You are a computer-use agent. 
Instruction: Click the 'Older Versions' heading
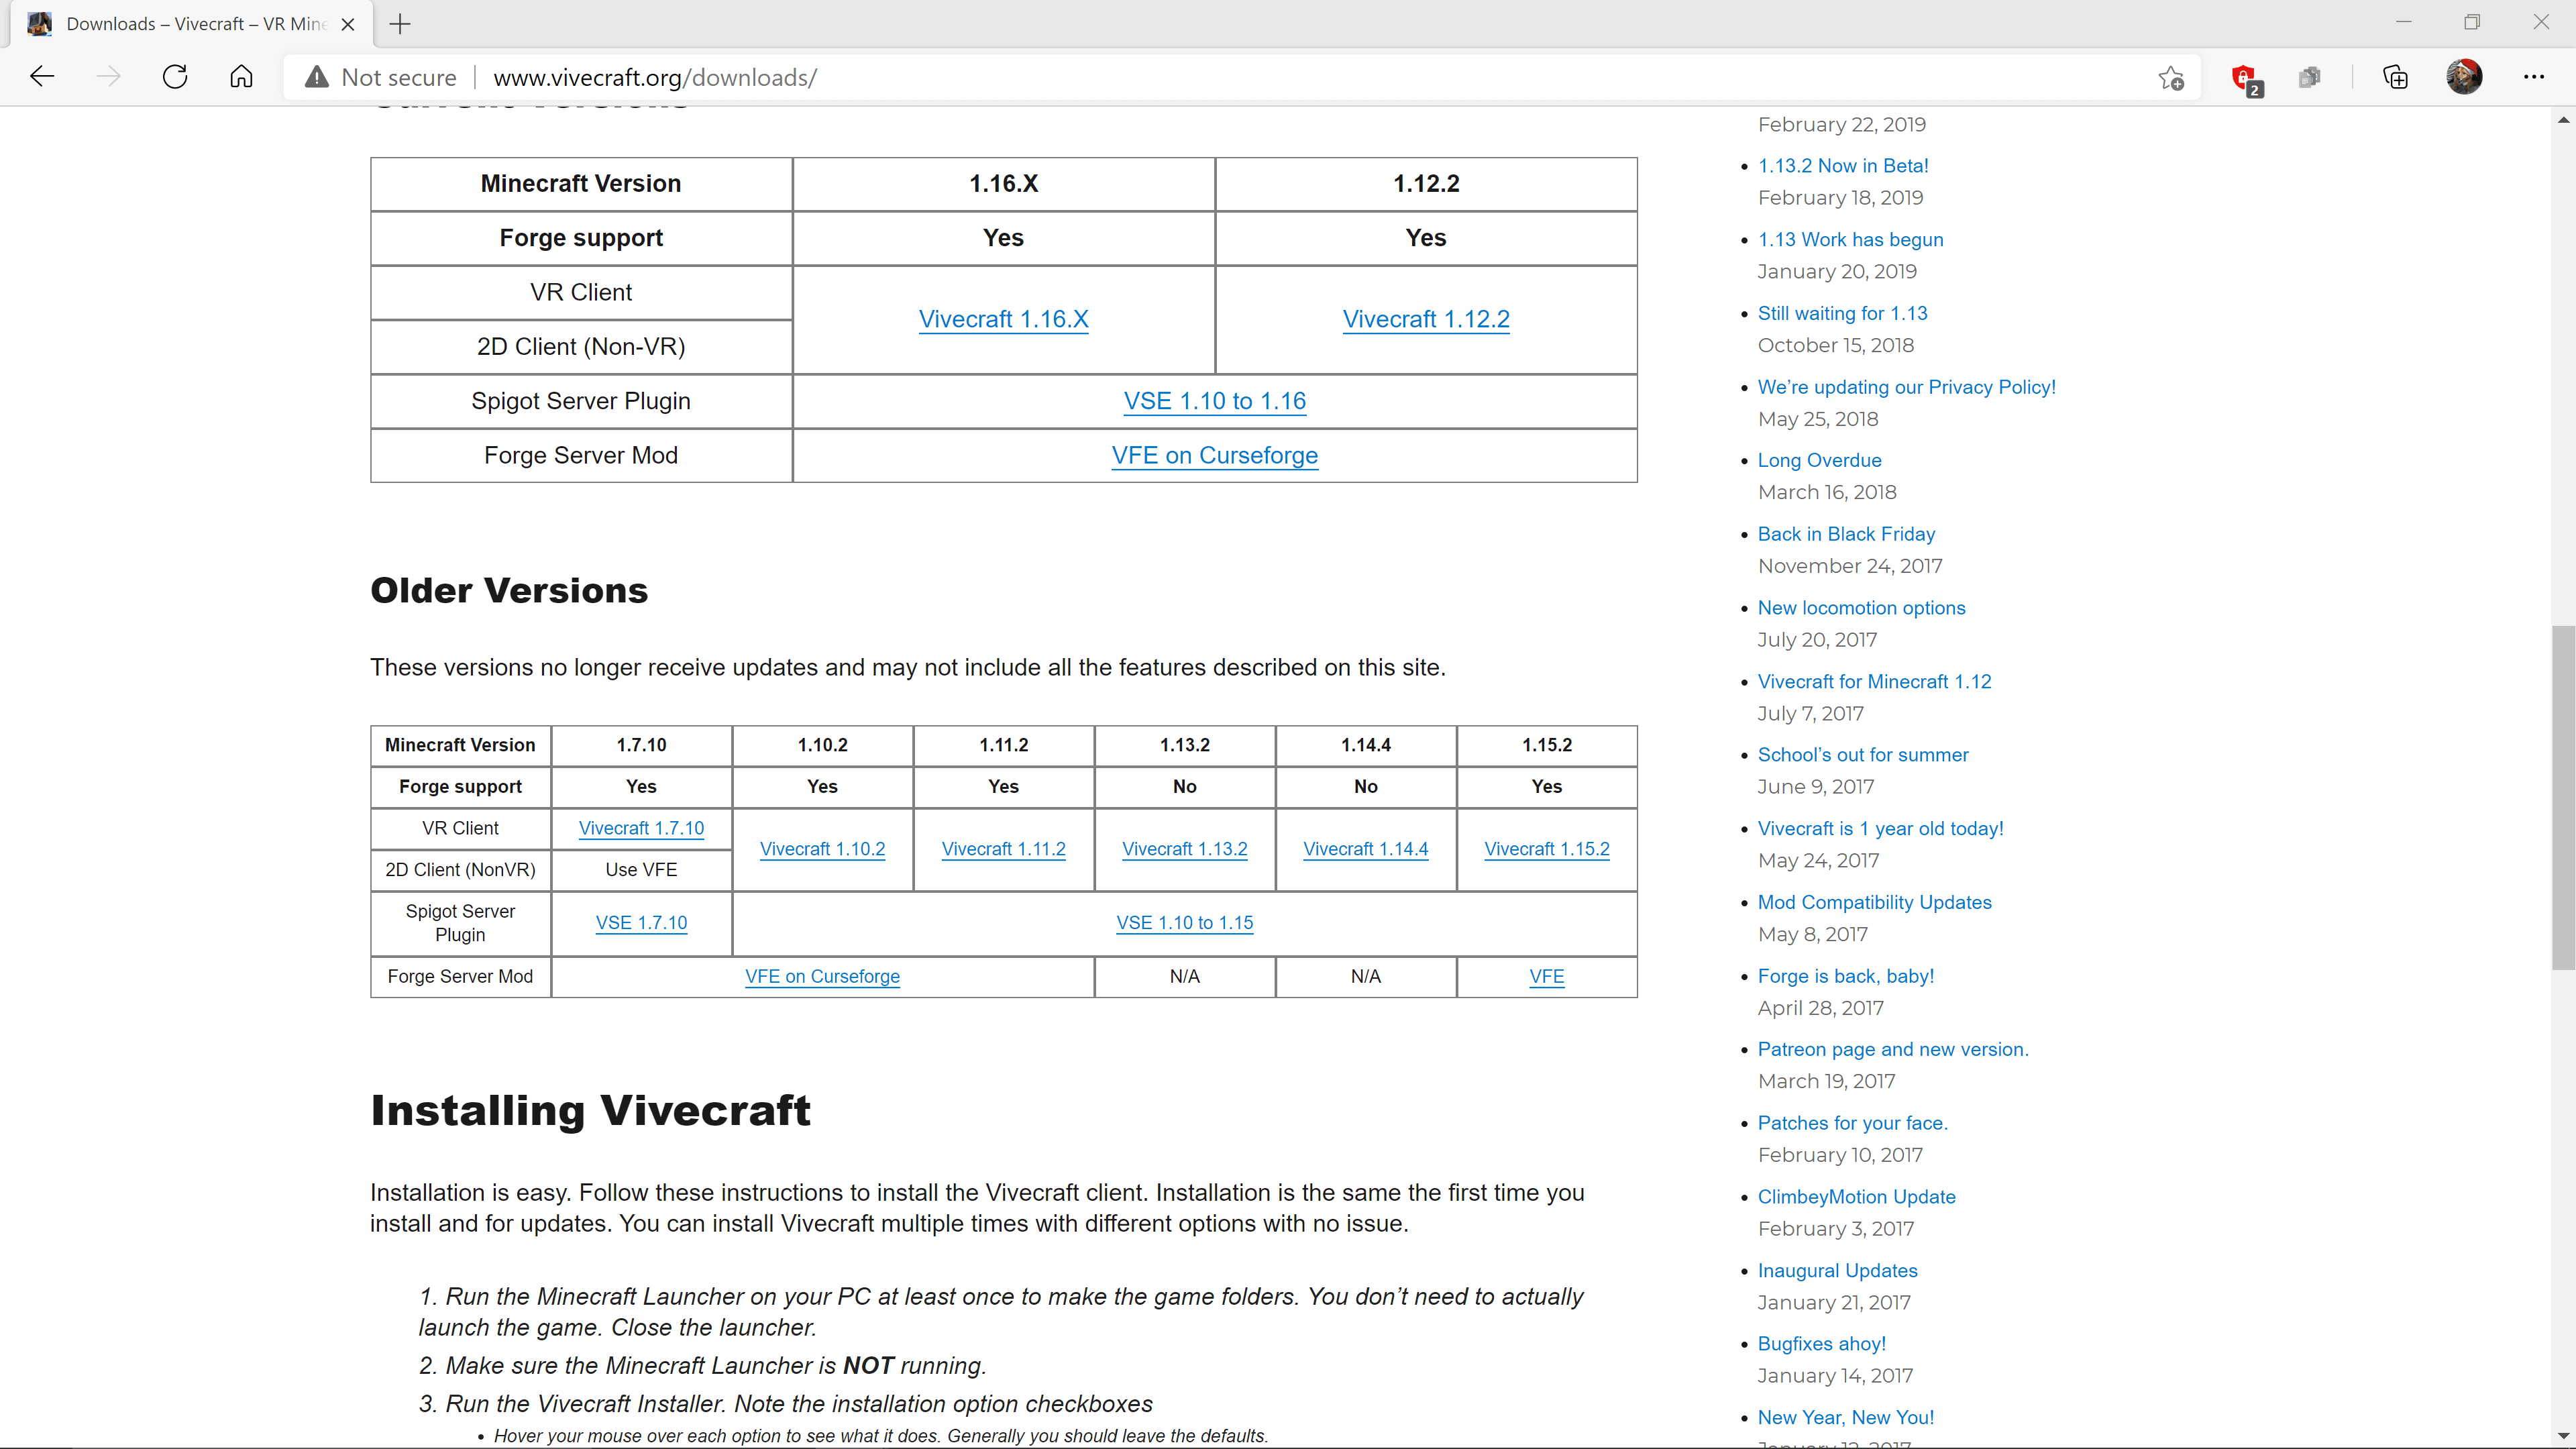click(509, 591)
